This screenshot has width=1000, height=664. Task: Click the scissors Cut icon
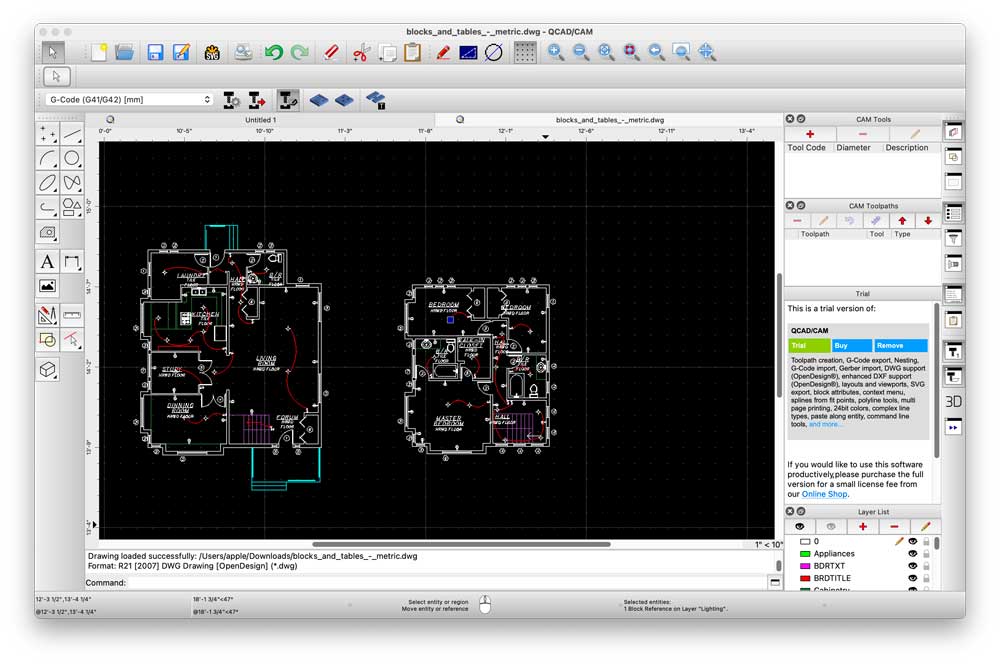click(361, 52)
